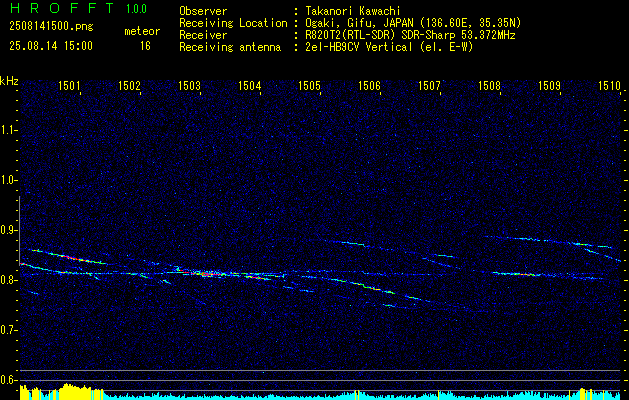Click the kHz axis unit label
629x400 pixels.
pos(9,81)
